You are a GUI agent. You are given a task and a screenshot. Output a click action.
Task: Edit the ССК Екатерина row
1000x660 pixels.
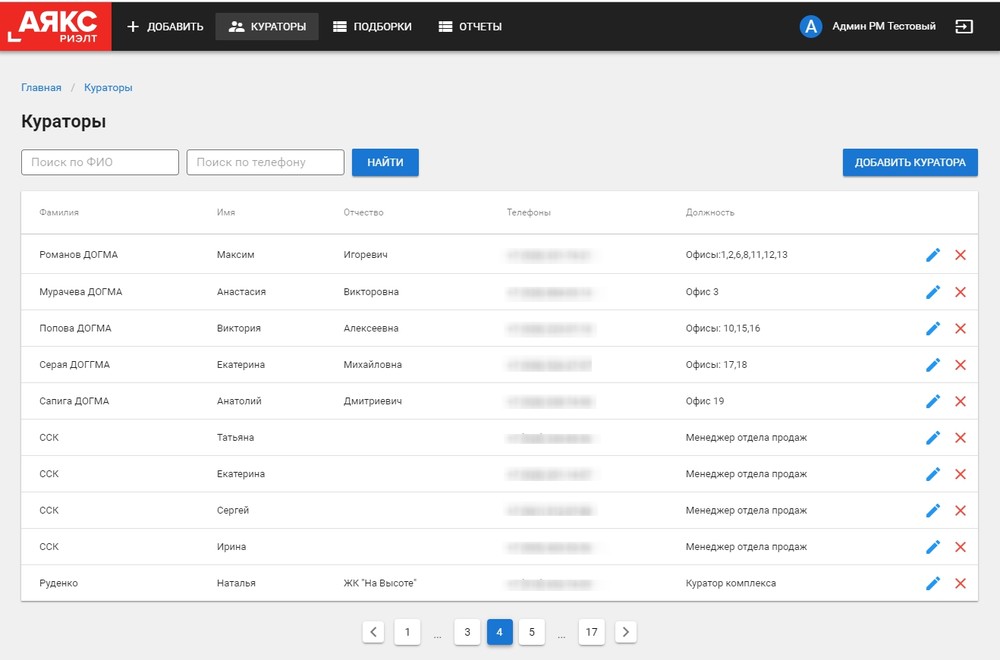point(932,474)
